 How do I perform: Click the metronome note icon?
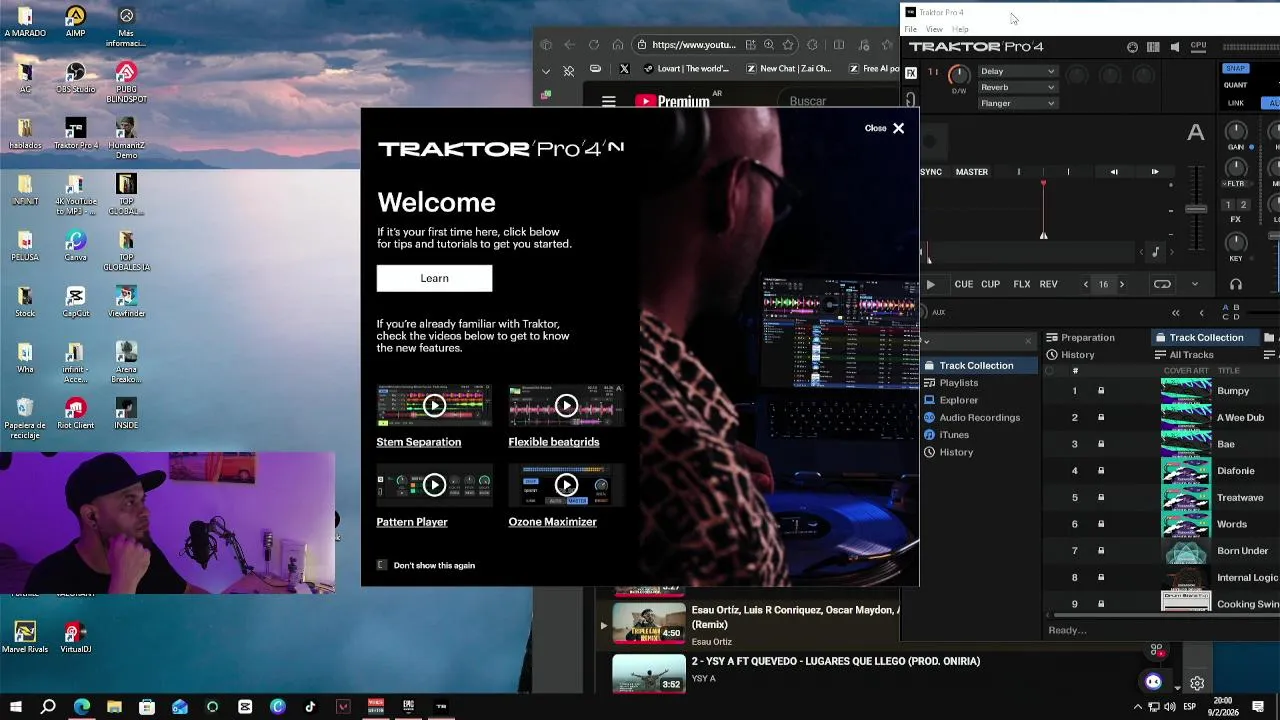click(1156, 252)
